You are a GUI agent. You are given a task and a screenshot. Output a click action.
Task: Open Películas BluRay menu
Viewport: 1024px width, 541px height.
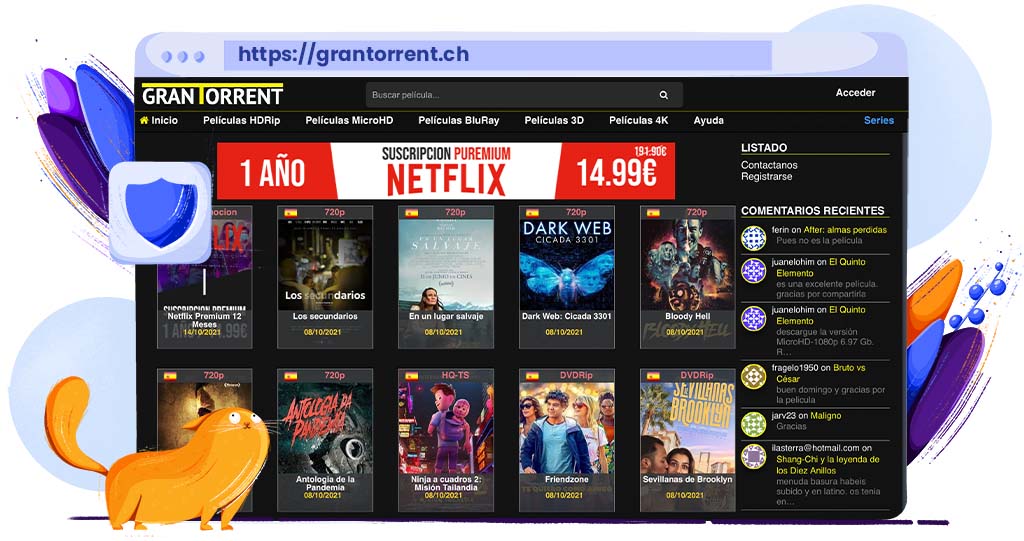click(x=458, y=120)
